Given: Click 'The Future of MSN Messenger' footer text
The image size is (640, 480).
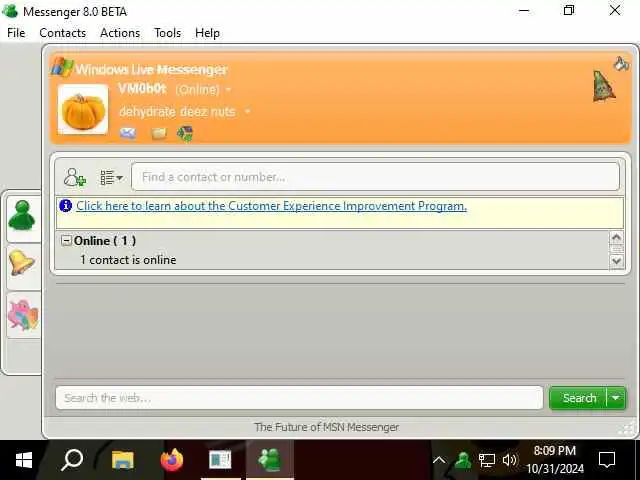Looking at the screenshot, I should tap(327, 427).
